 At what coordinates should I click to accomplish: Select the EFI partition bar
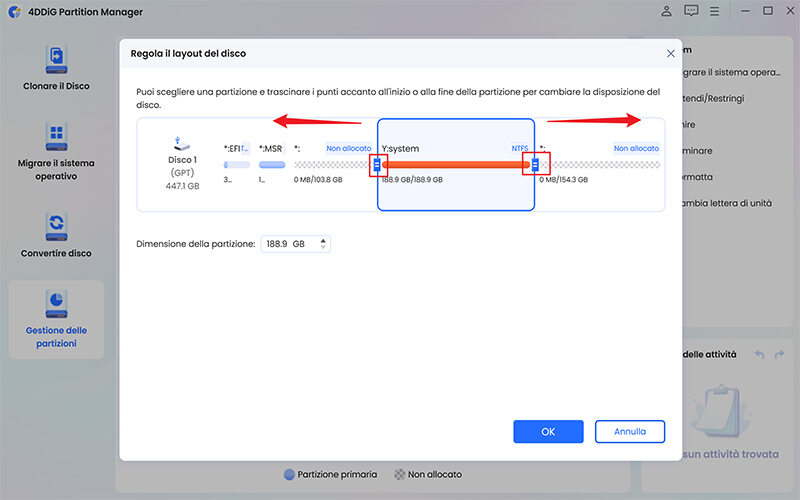[x=236, y=164]
